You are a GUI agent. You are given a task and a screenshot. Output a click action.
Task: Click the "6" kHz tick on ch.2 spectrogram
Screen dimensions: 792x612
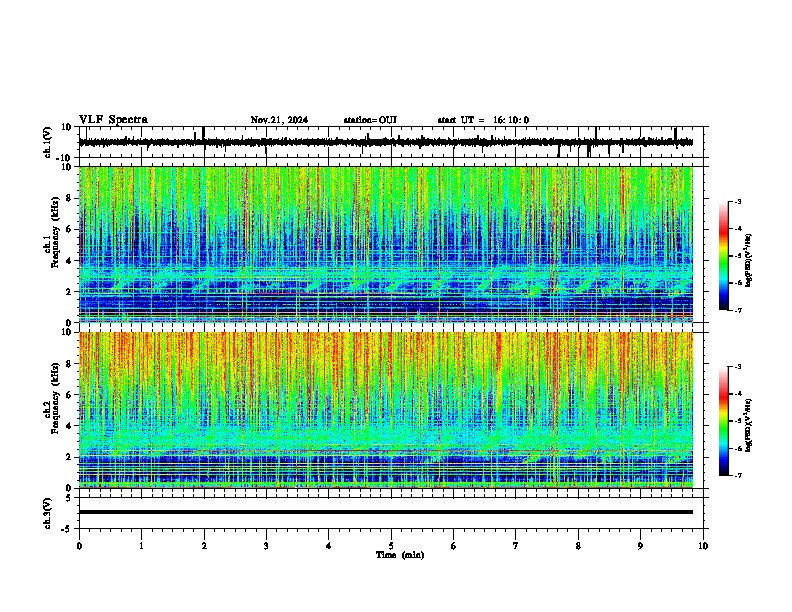pos(69,394)
